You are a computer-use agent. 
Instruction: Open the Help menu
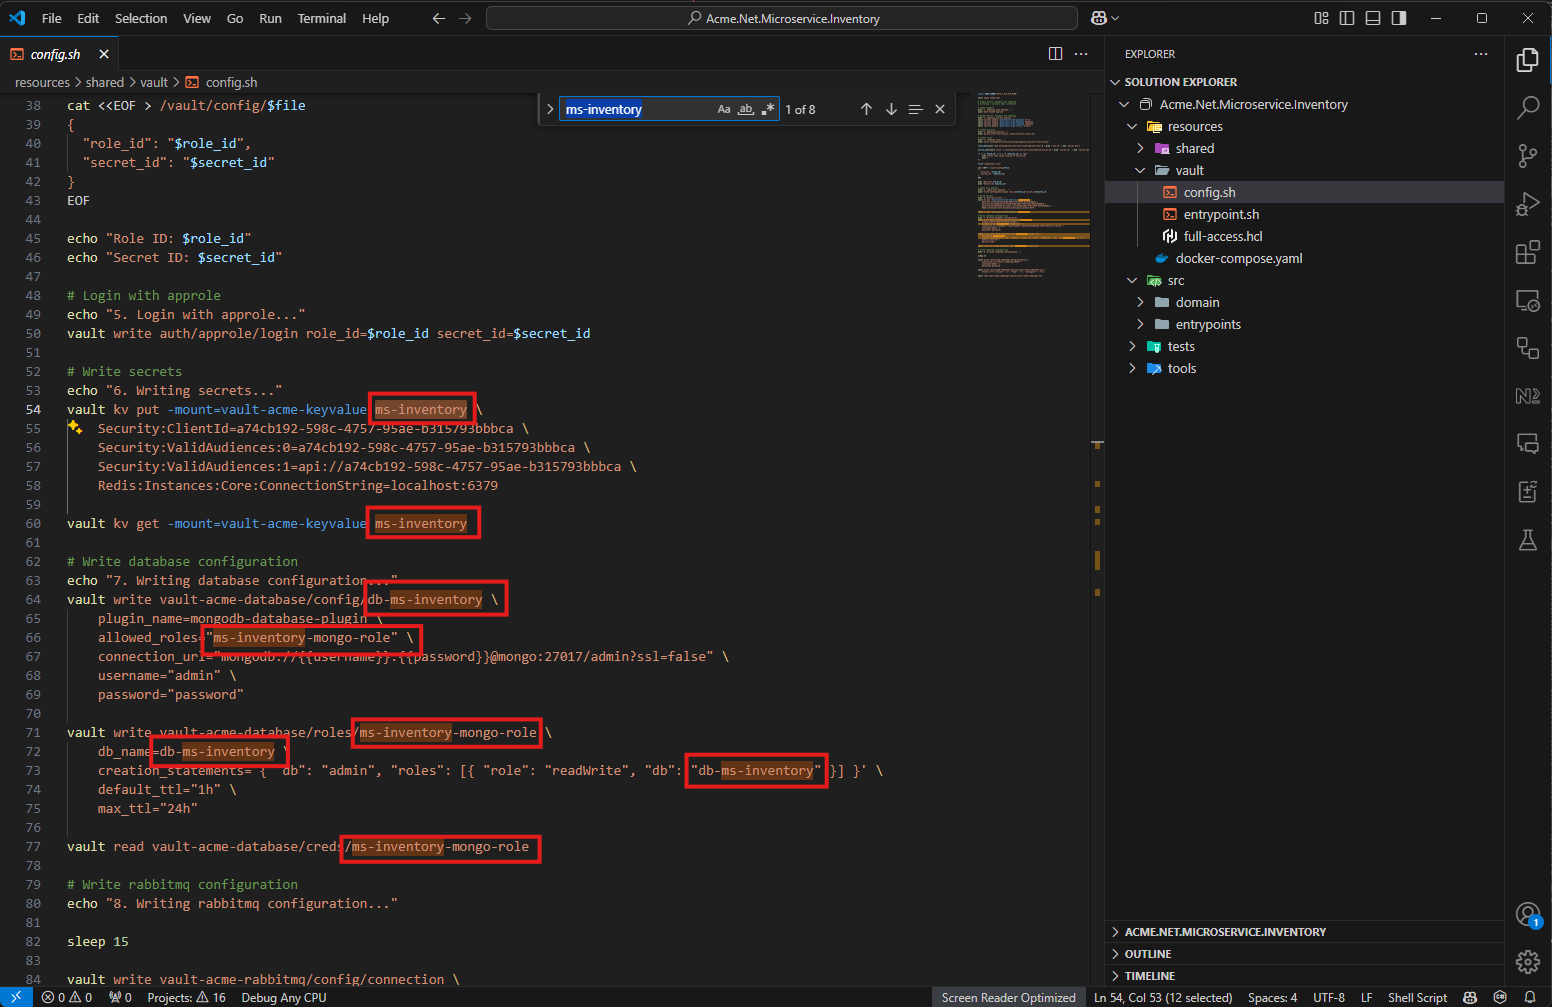click(x=375, y=18)
